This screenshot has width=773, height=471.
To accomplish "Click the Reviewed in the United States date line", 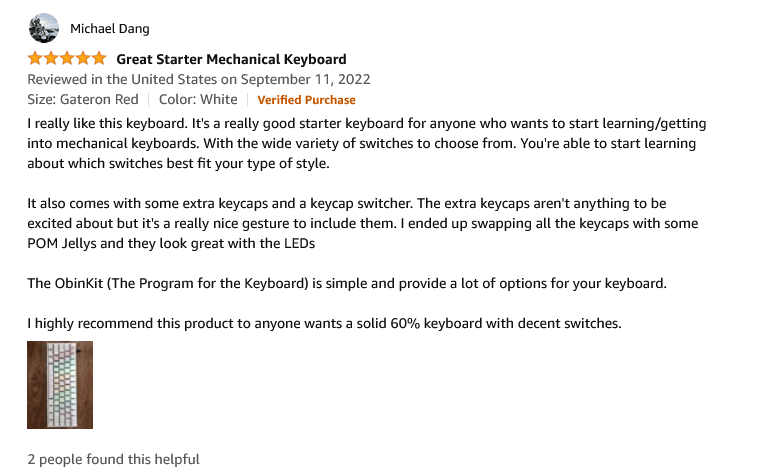I will 199,79.
